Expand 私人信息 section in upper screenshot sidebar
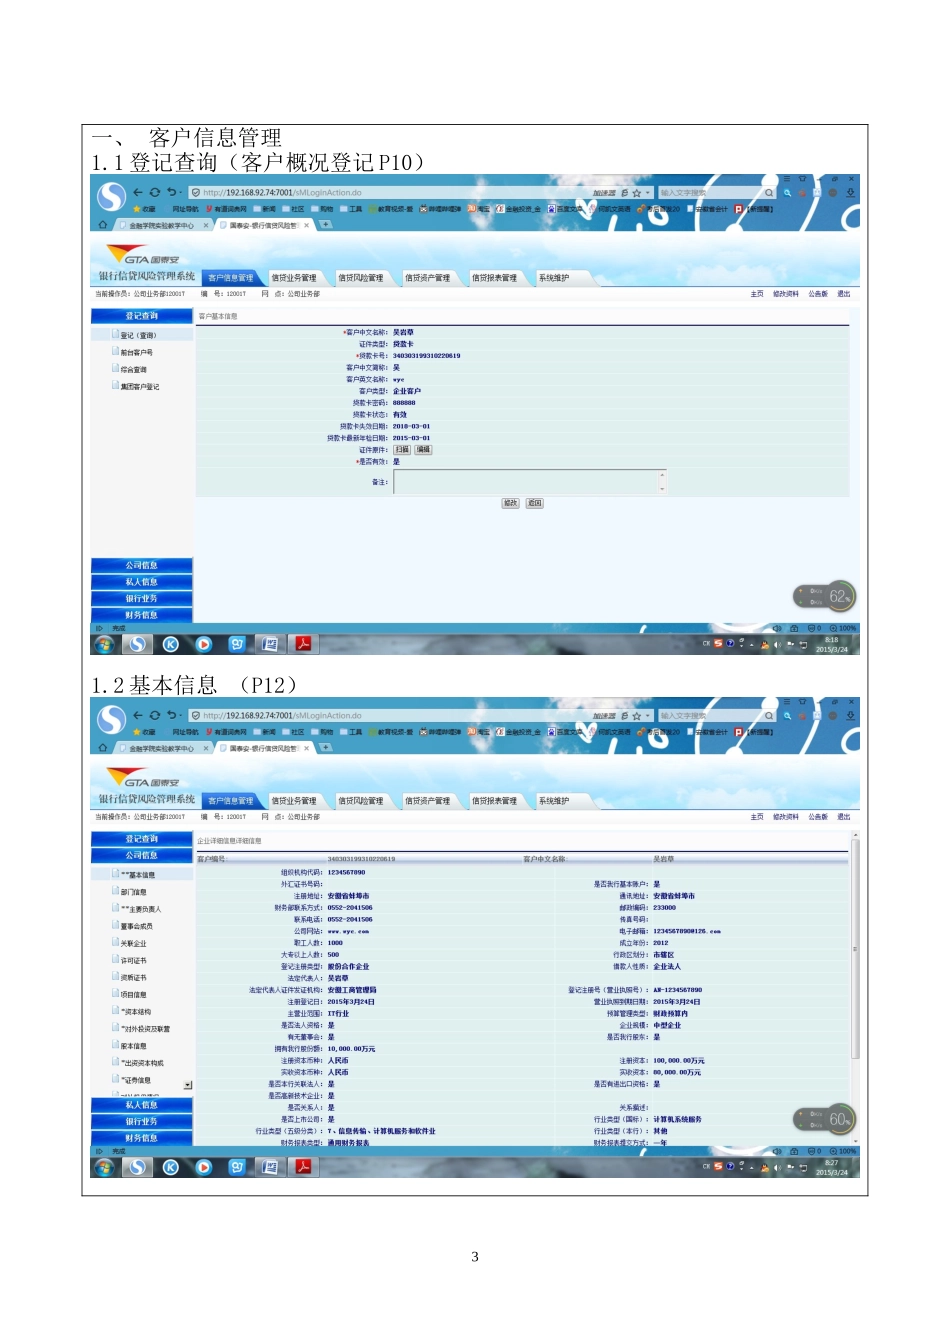 tap(141, 582)
